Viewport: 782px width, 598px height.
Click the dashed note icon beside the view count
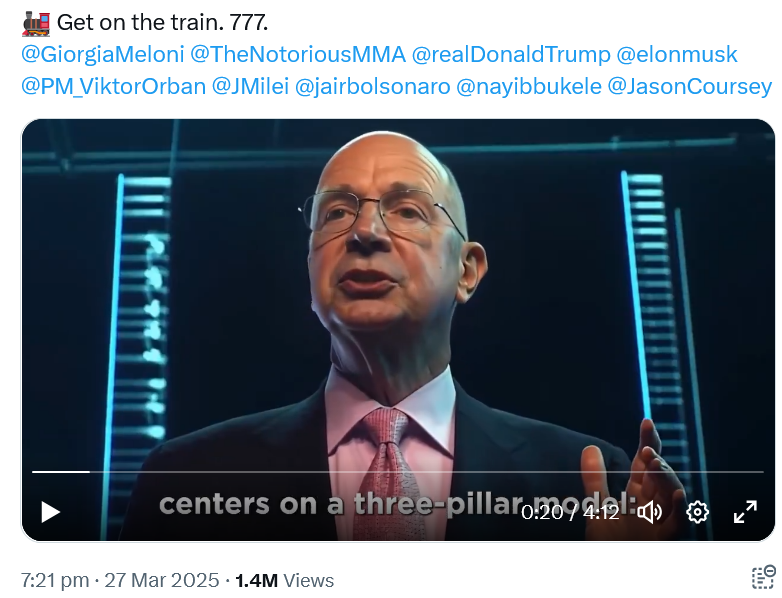tap(764, 579)
